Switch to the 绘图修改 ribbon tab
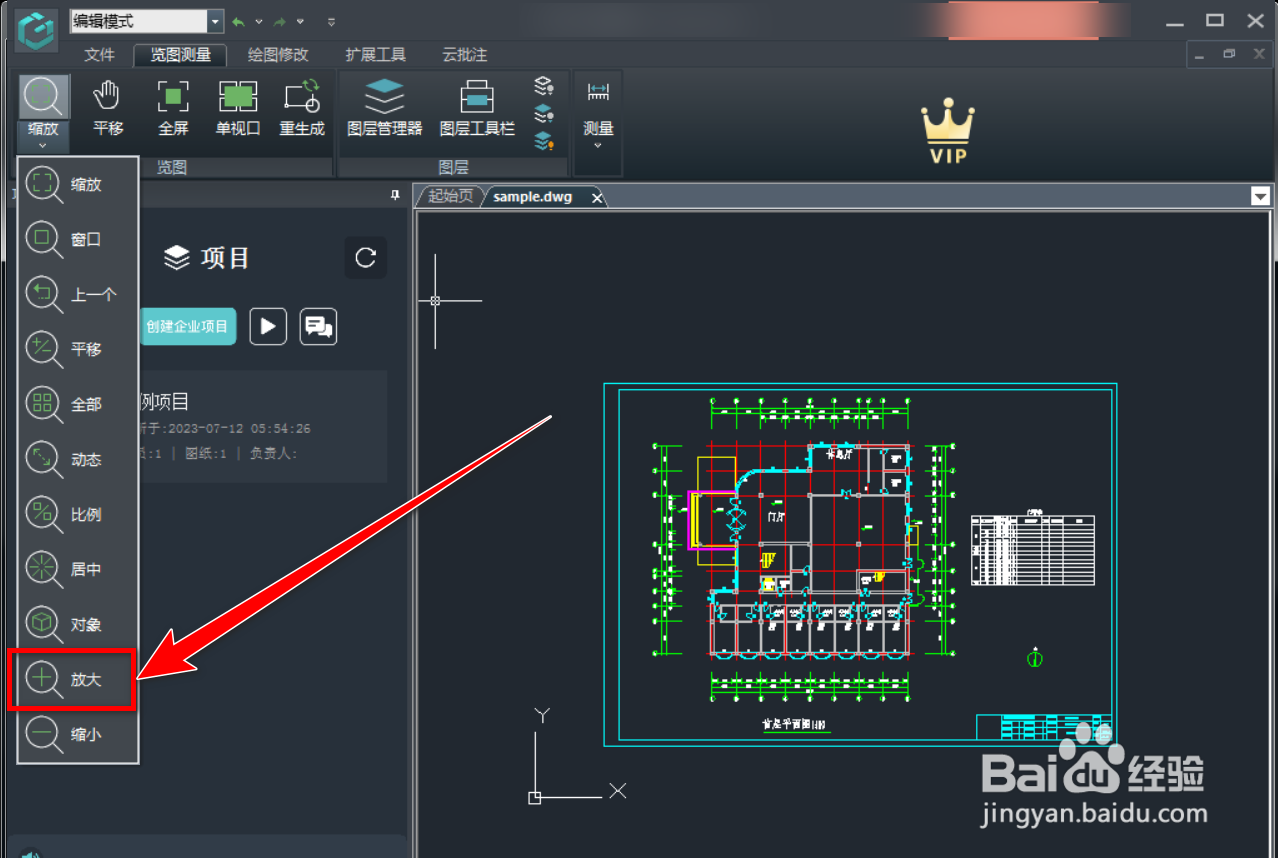 click(x=278, y=55)
